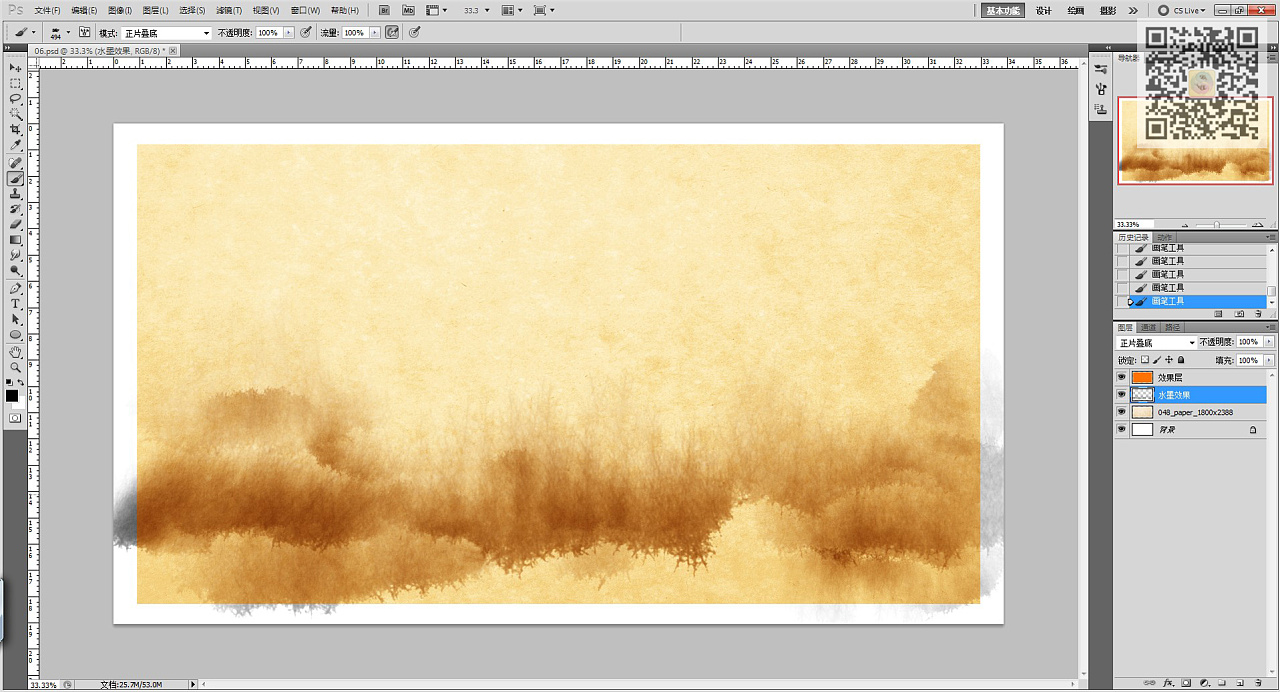Select the Pen tool
This screenshot has height=692, width=1280.
click(15, 288)
